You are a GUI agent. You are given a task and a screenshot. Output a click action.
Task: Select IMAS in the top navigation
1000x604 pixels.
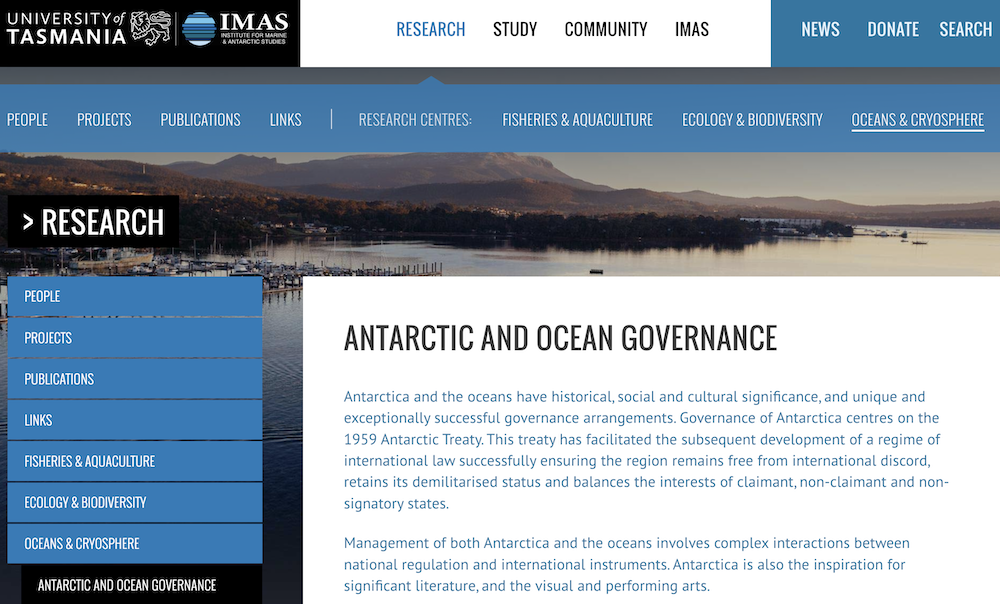coord(691,29)
